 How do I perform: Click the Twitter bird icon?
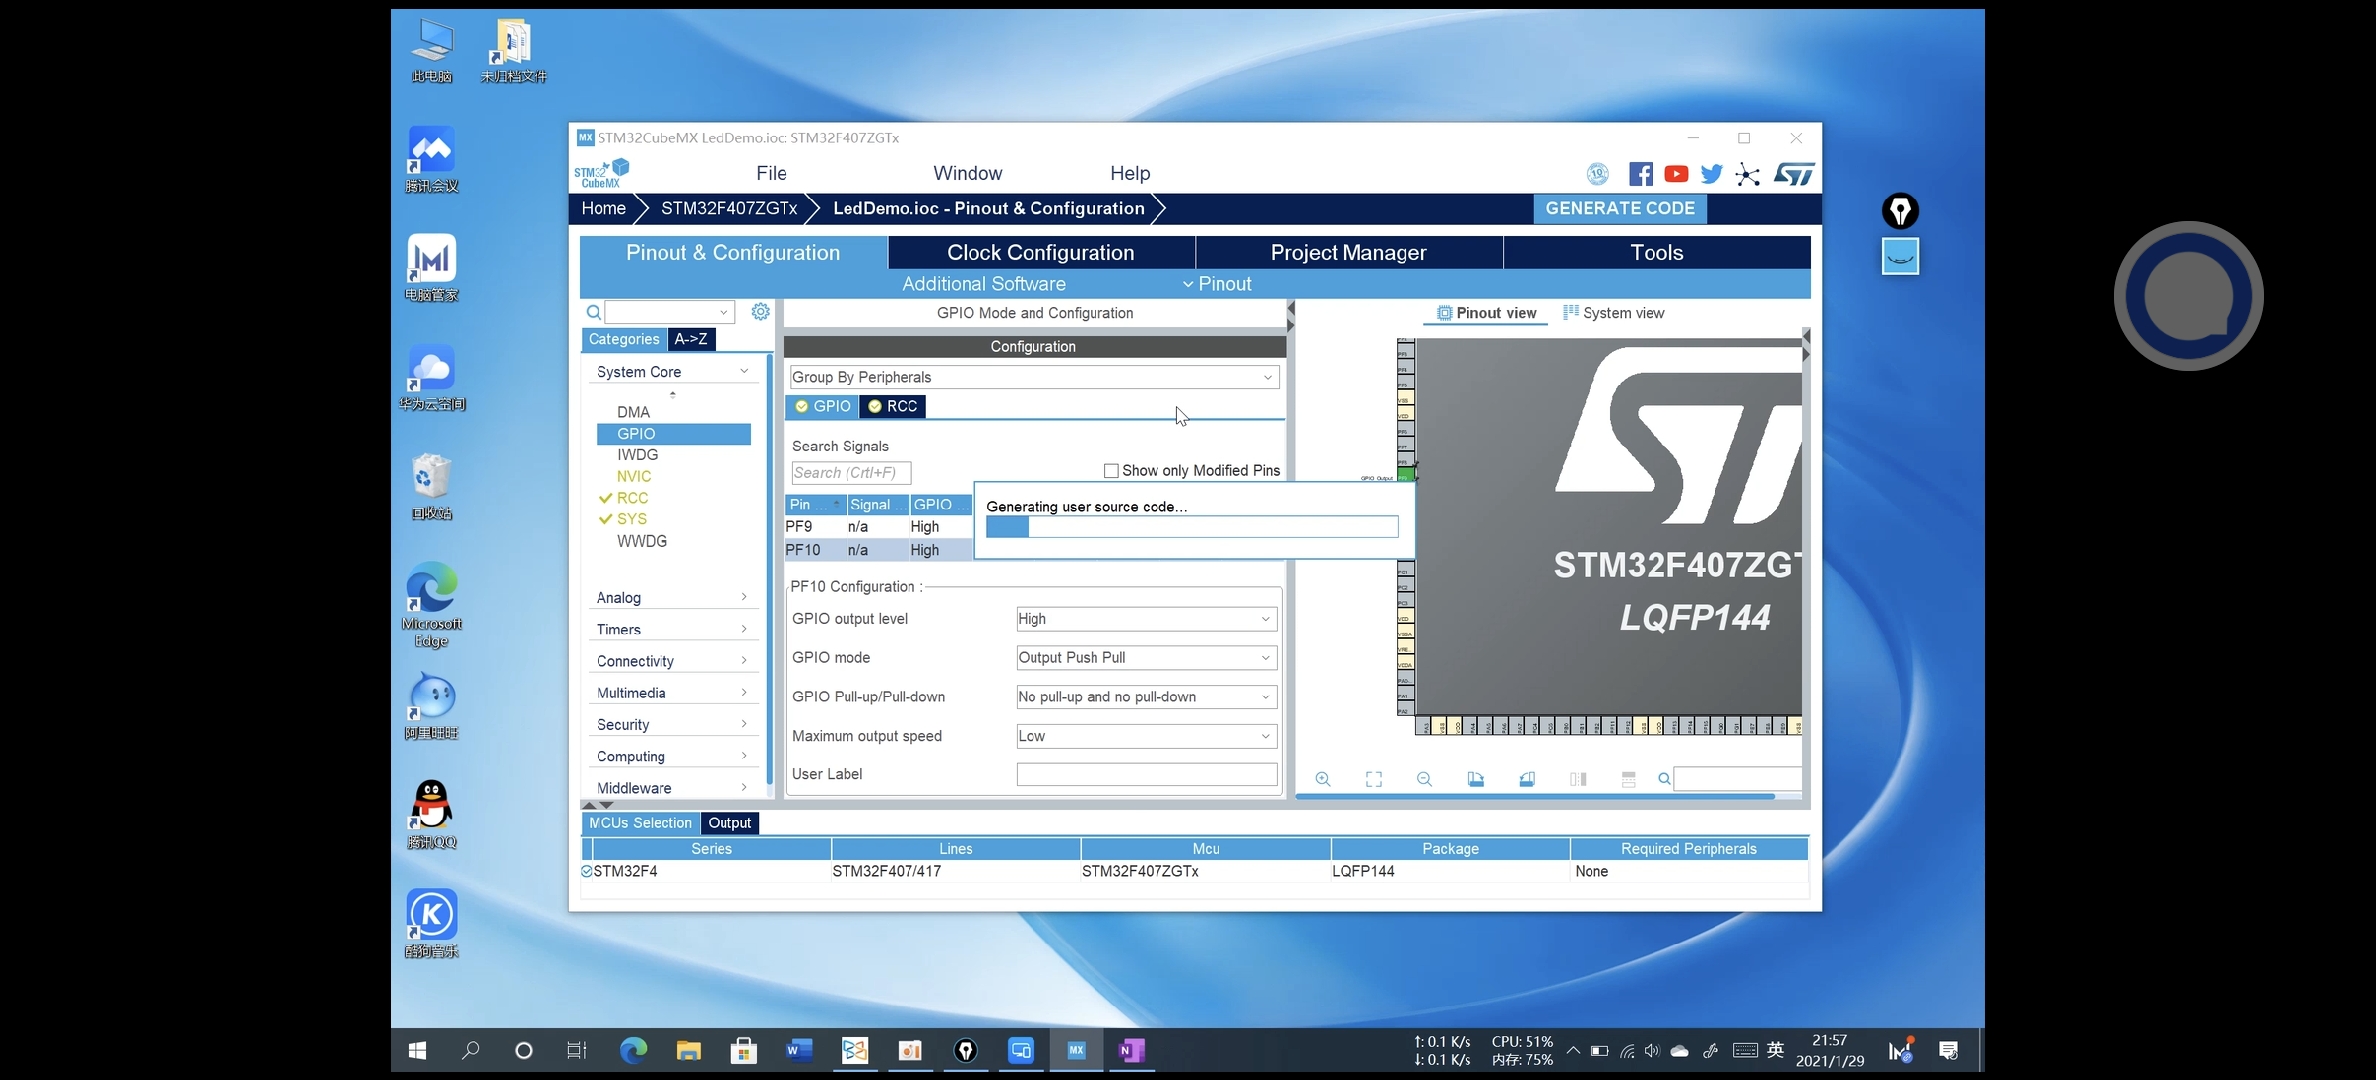coord(1711,174)
